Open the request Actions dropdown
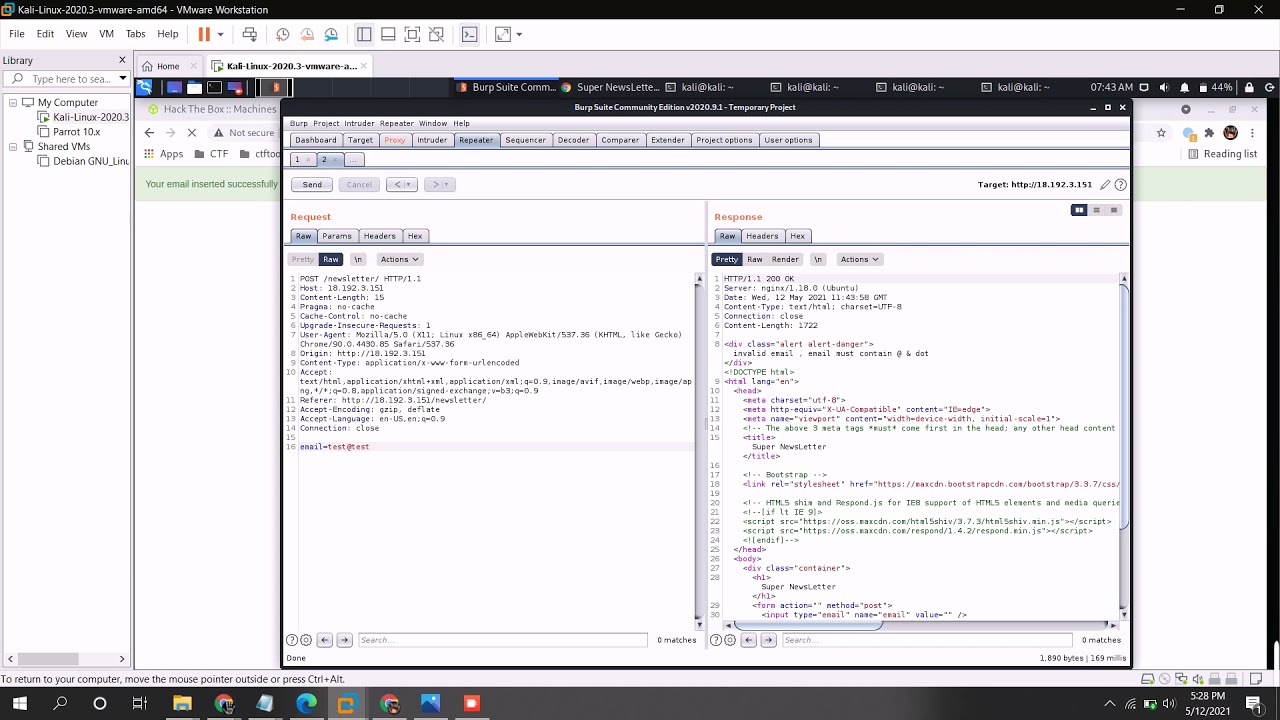Screen dimensions: 1280x720 click(399, 259)
